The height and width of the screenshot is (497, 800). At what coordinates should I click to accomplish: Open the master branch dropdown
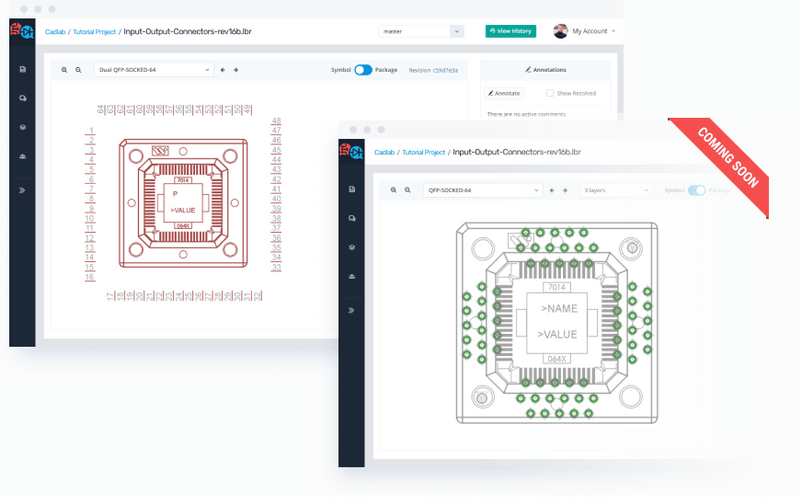point(421,31)
